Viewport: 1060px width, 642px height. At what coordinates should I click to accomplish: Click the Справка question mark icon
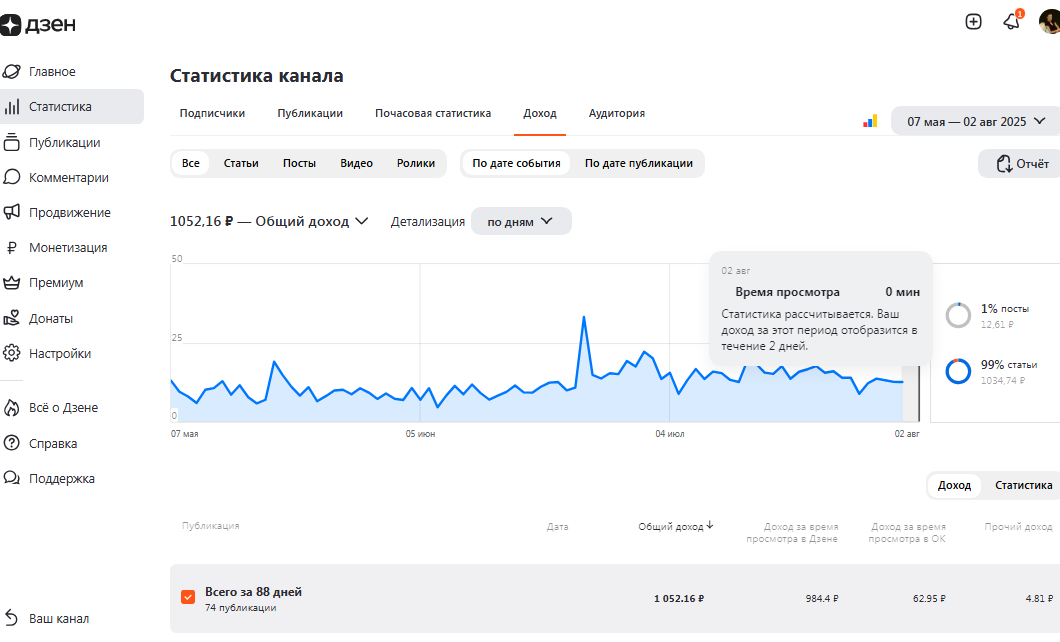(x=11, y=443)
